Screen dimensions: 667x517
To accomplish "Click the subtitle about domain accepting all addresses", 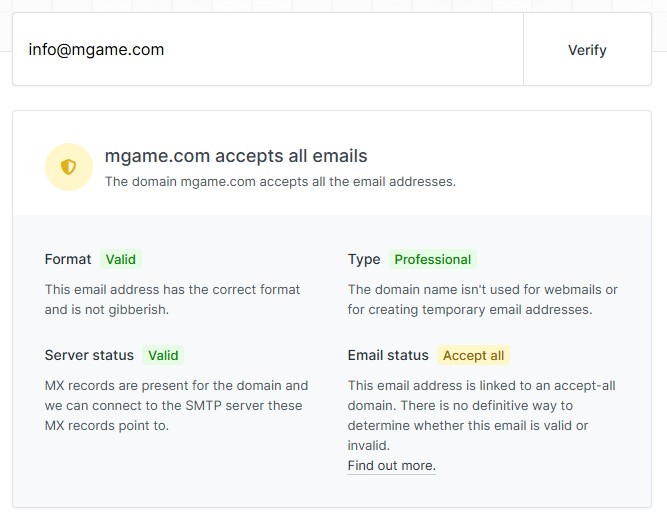I will click(x=280, y=182).
